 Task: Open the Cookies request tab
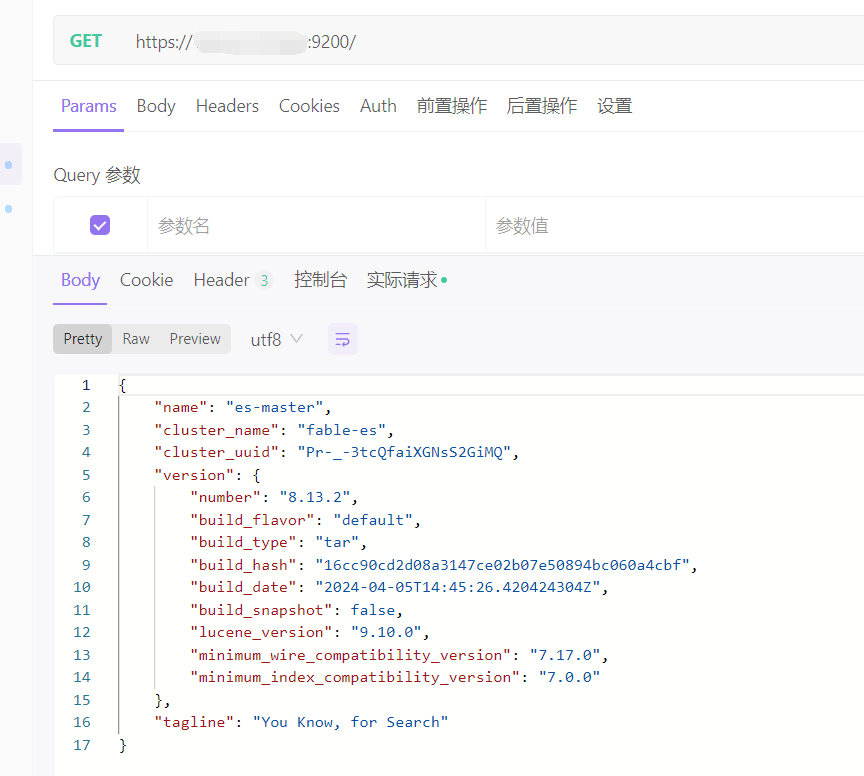(309, 106)
